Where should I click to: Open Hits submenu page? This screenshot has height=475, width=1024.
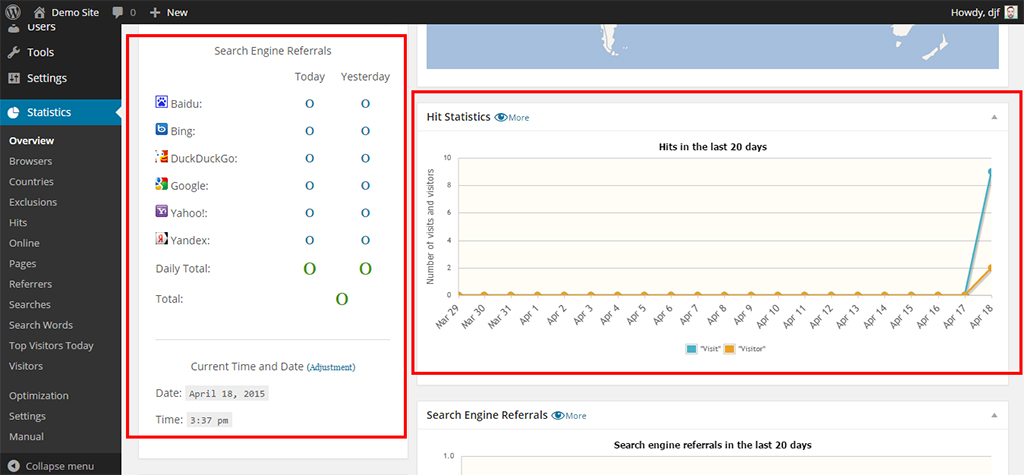18,223
